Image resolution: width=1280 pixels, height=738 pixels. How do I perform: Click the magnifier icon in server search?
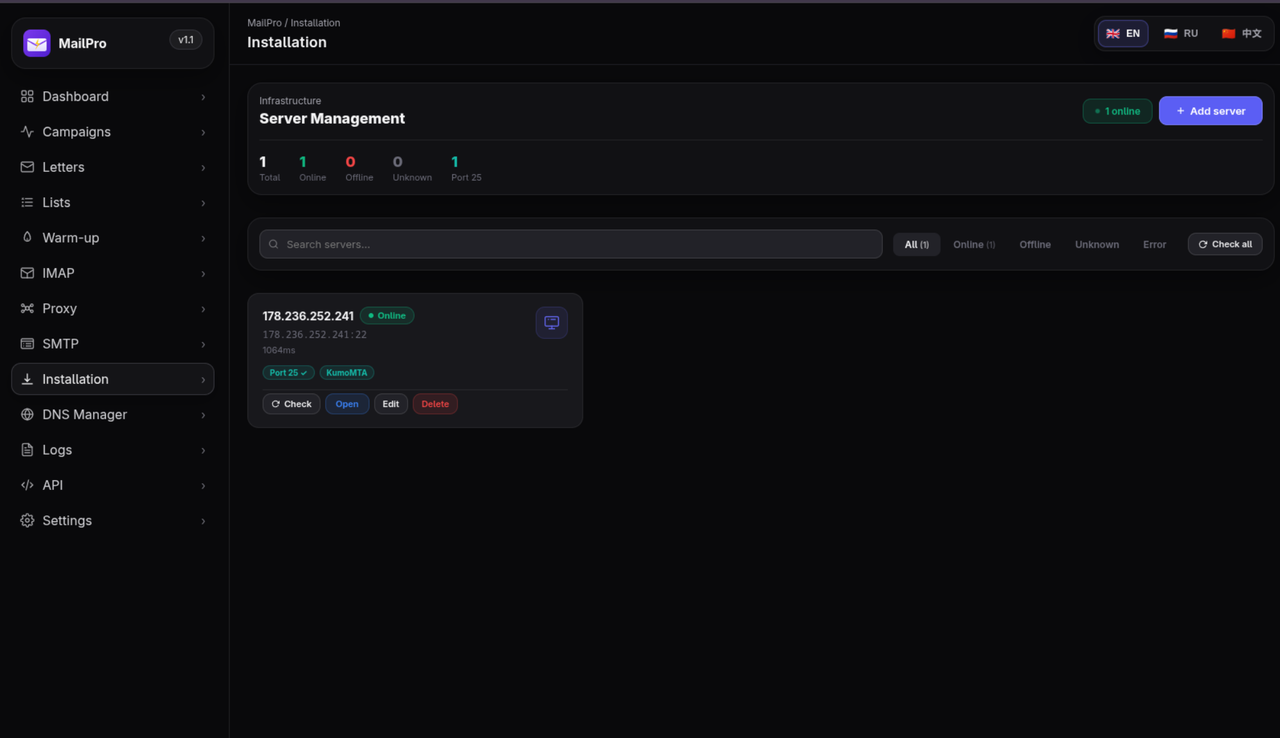point(274,244)
